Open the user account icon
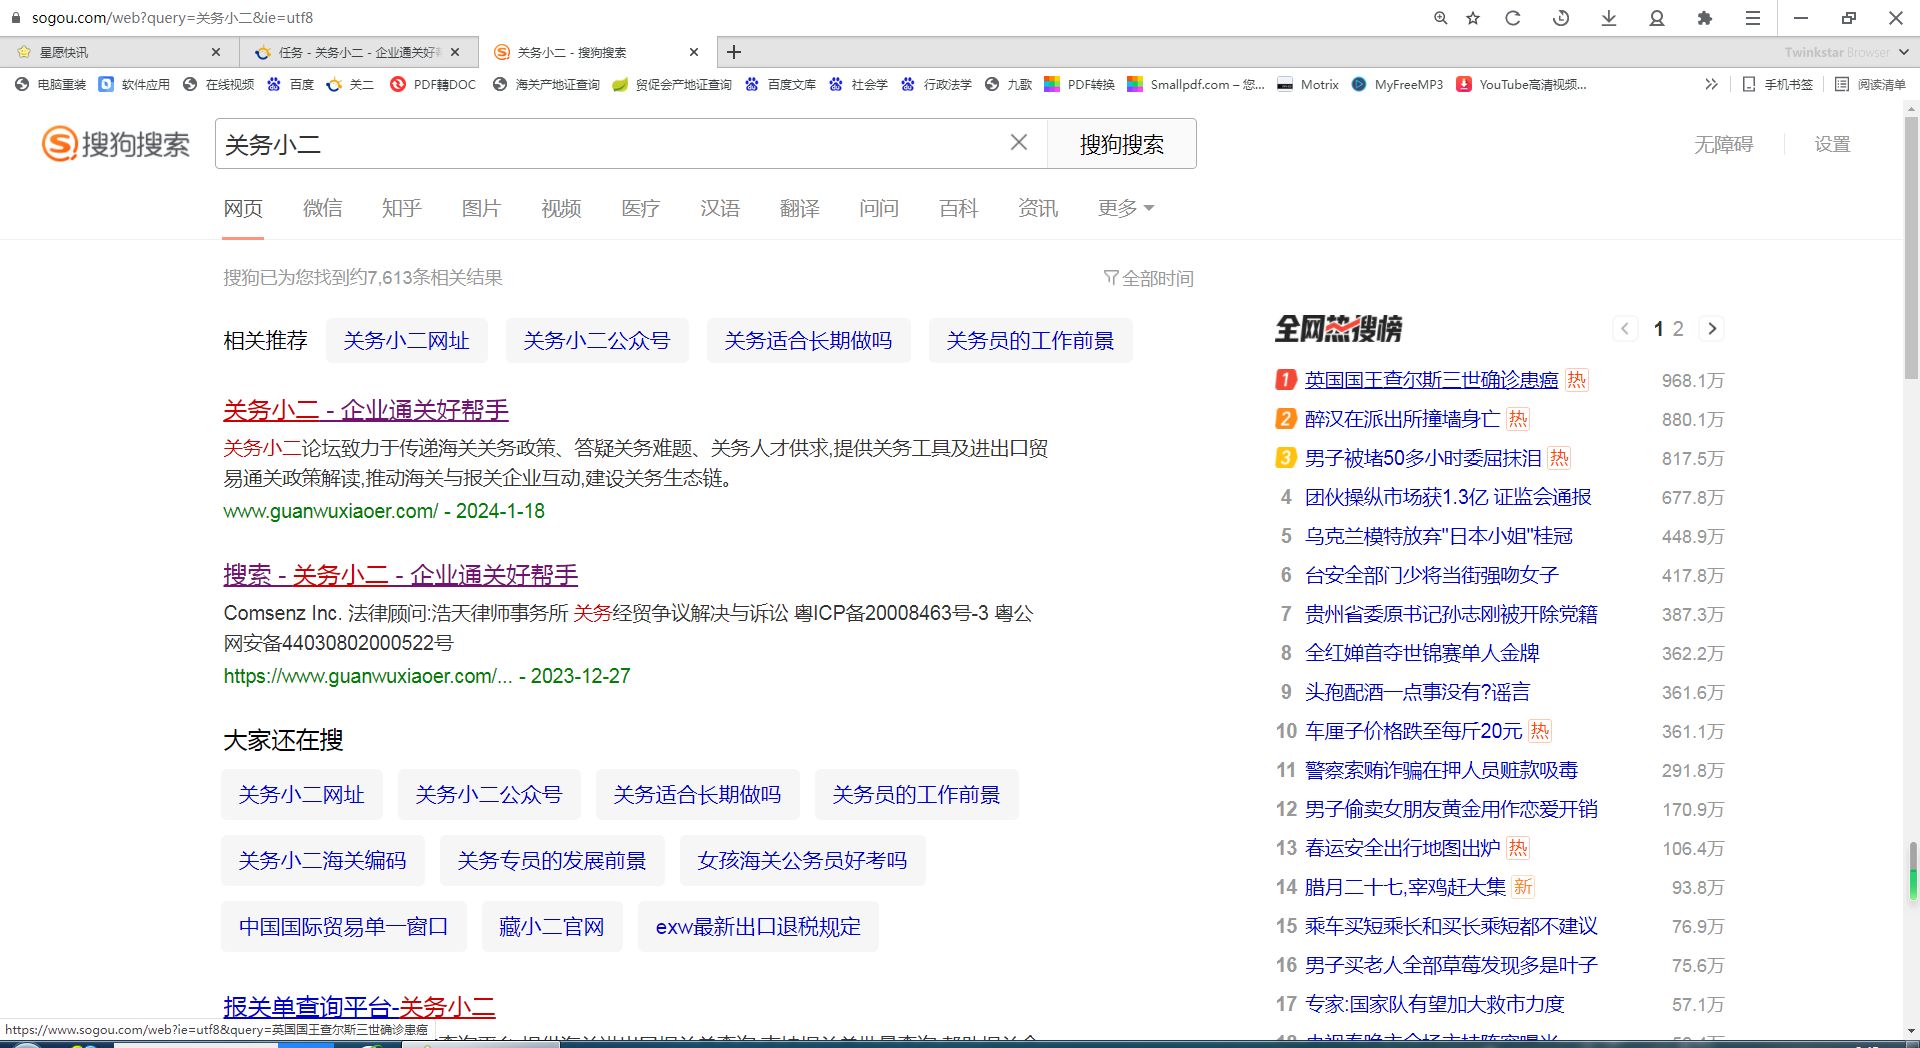This screenshot has width=1920, height=1048. [1657, 18]
